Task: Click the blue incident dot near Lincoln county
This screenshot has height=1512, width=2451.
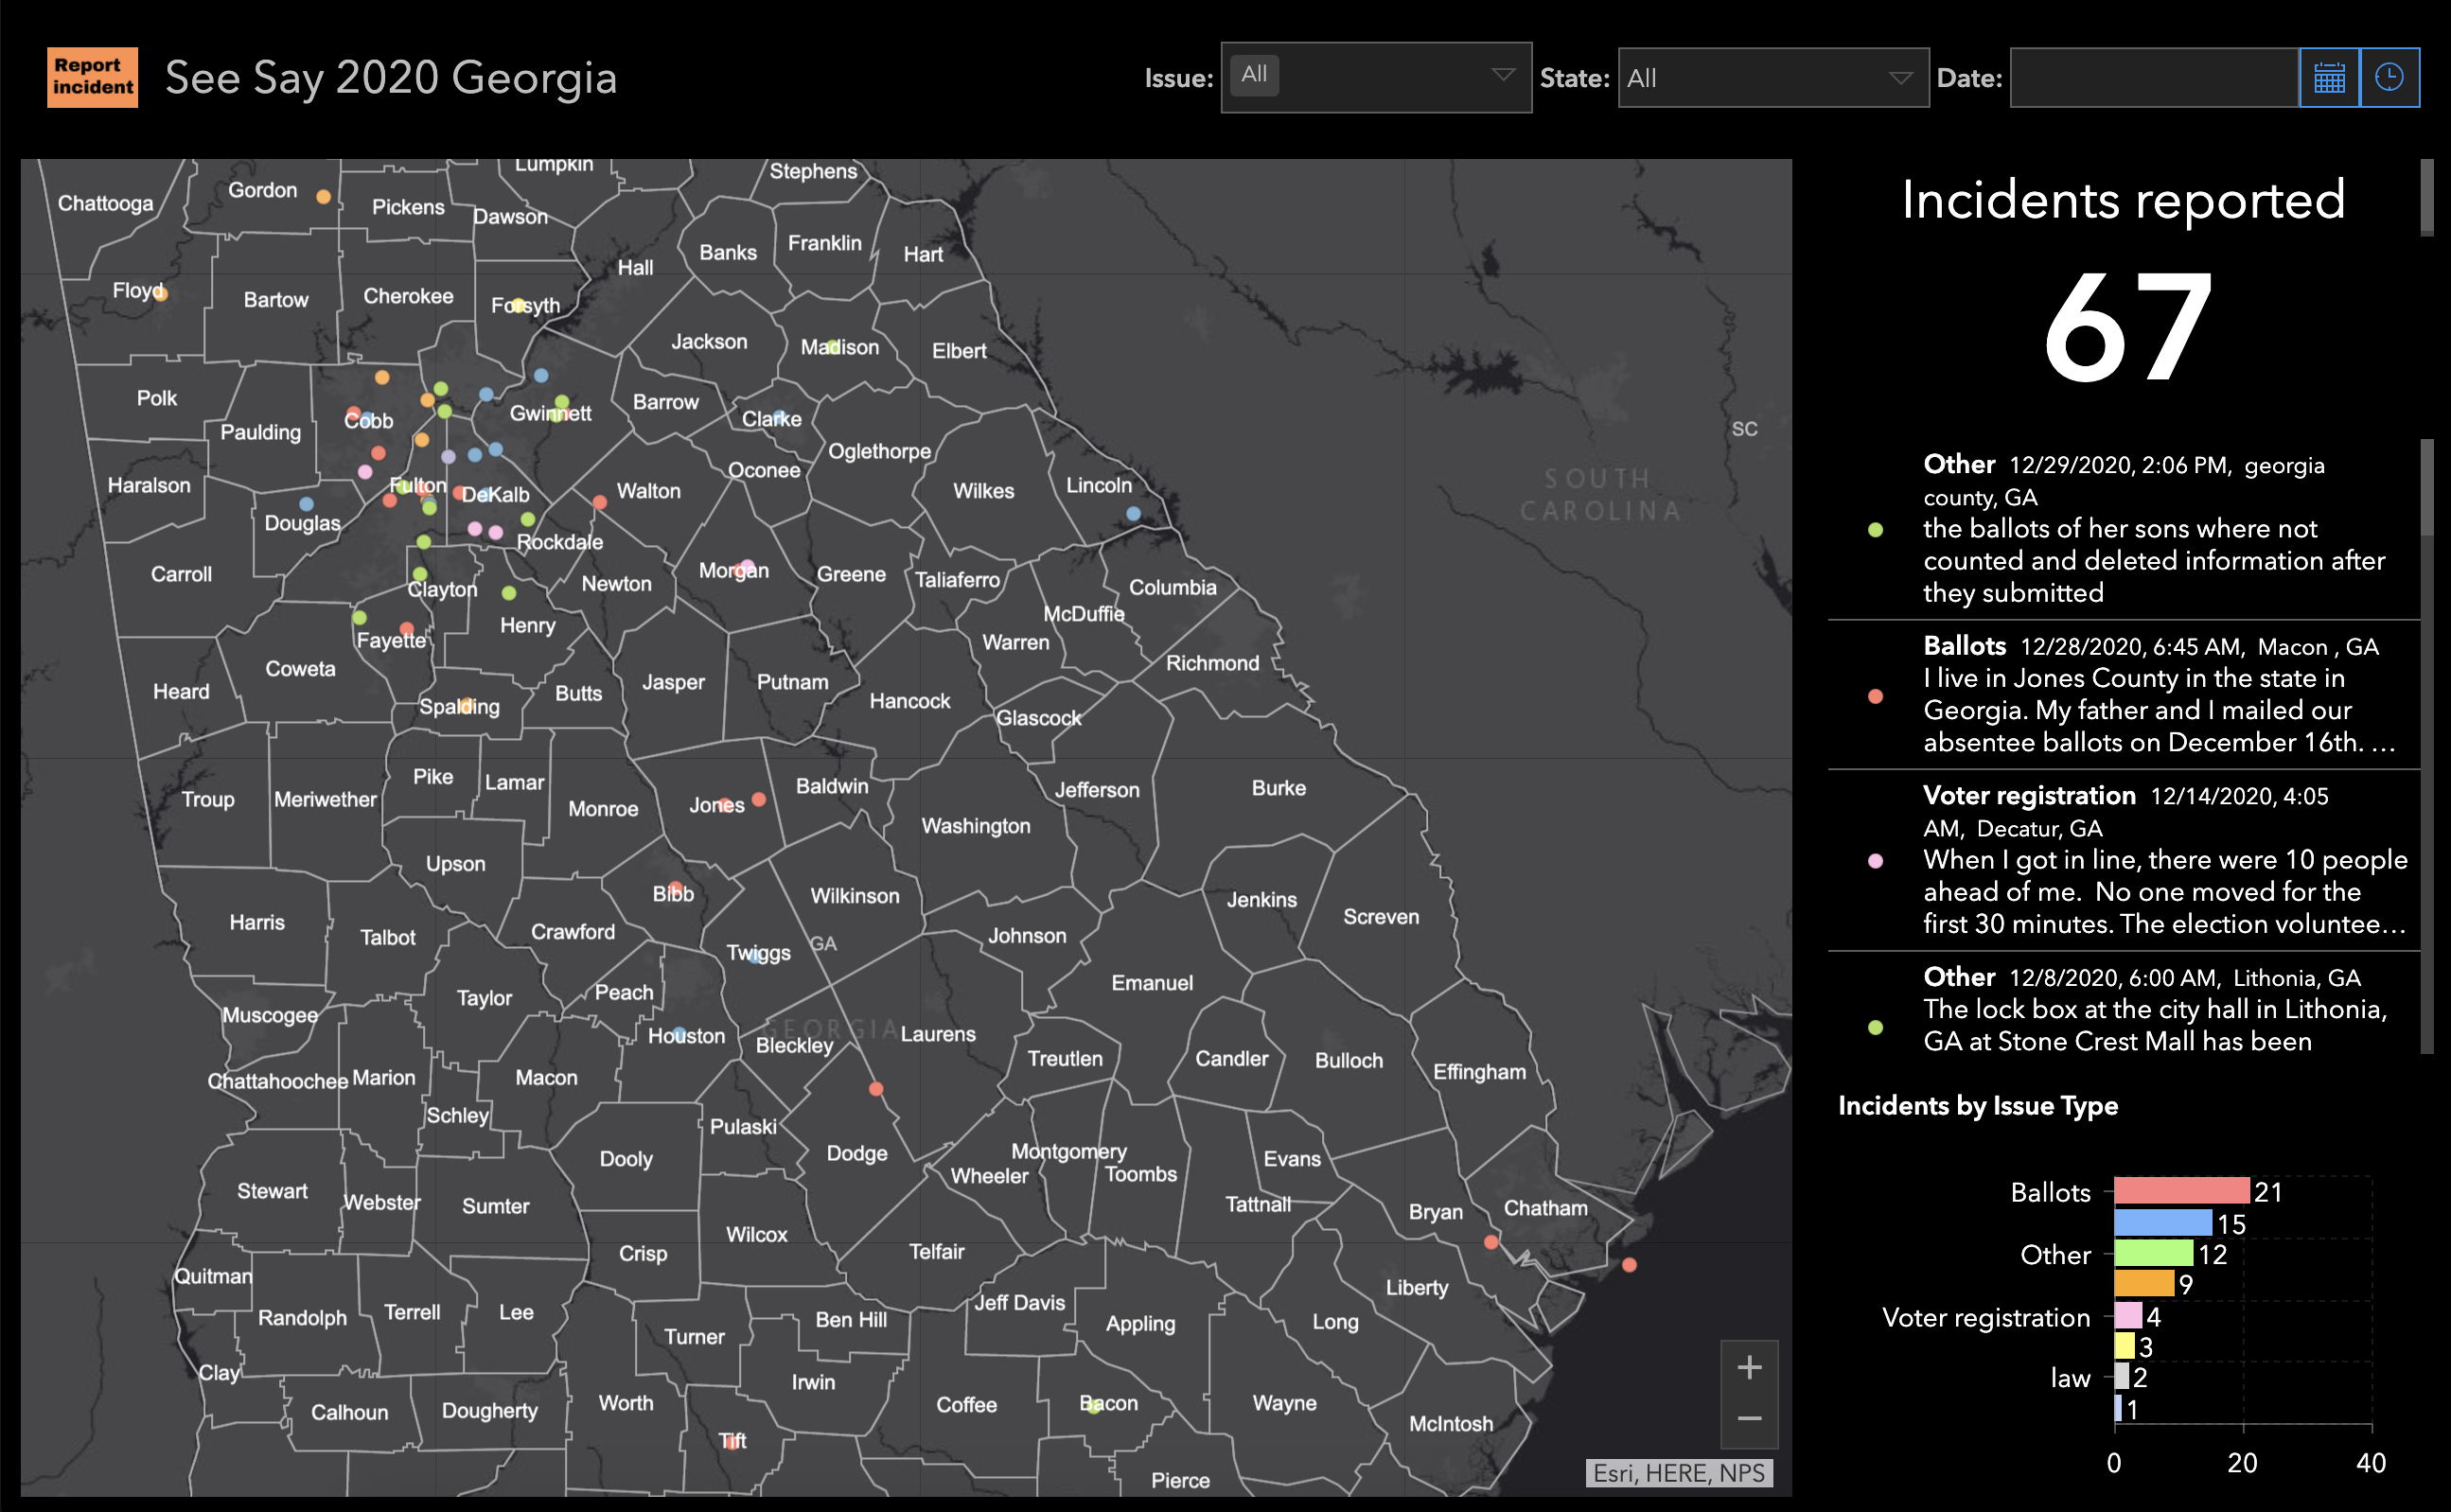Action: click(1133, 513)
